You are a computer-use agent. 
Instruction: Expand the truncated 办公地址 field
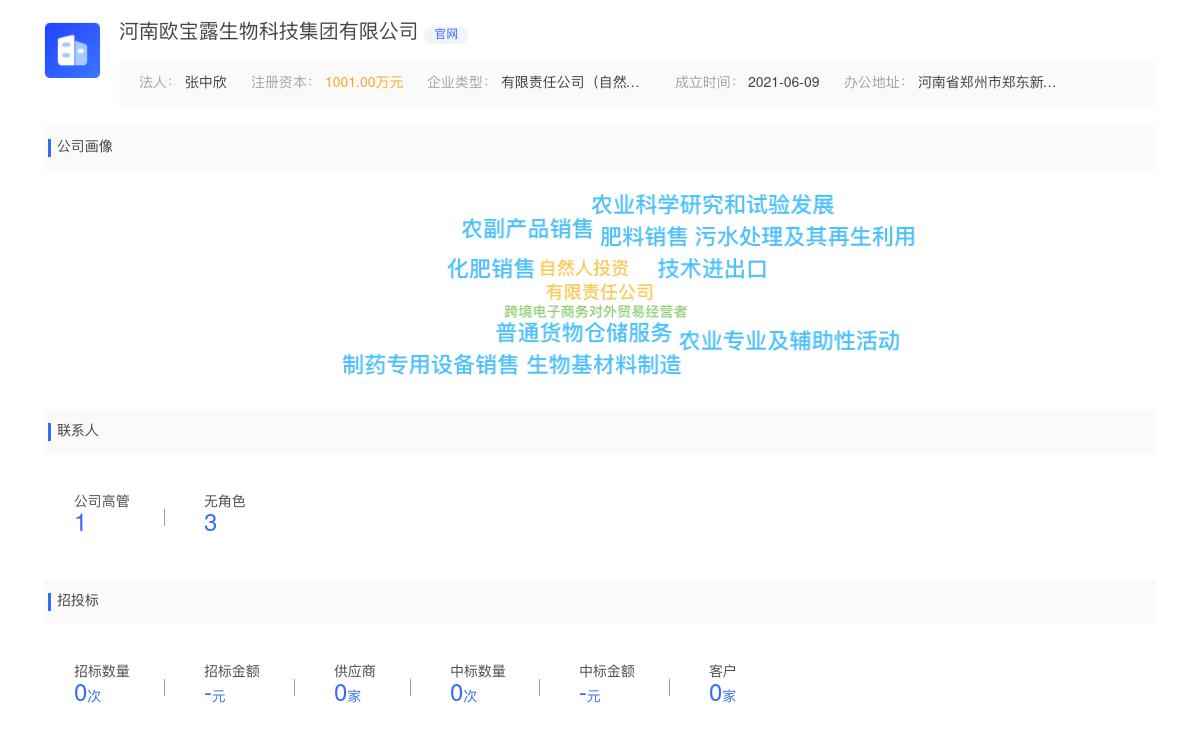tap(987, 83)
